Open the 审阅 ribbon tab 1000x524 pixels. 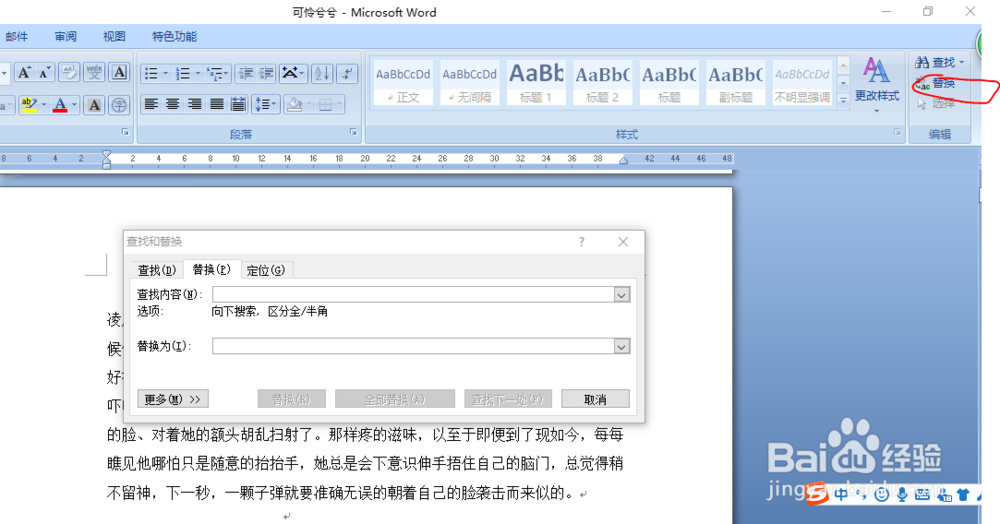[66, 36]
